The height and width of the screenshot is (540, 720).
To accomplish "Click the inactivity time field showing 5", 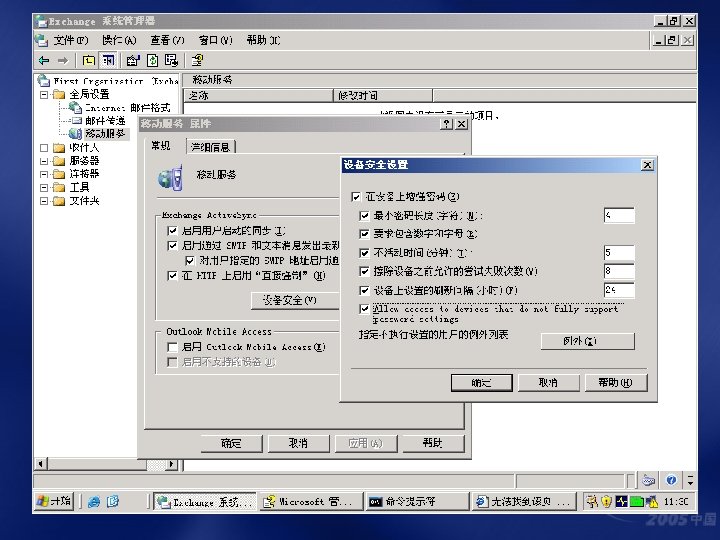I will click(x=619, y=252).
